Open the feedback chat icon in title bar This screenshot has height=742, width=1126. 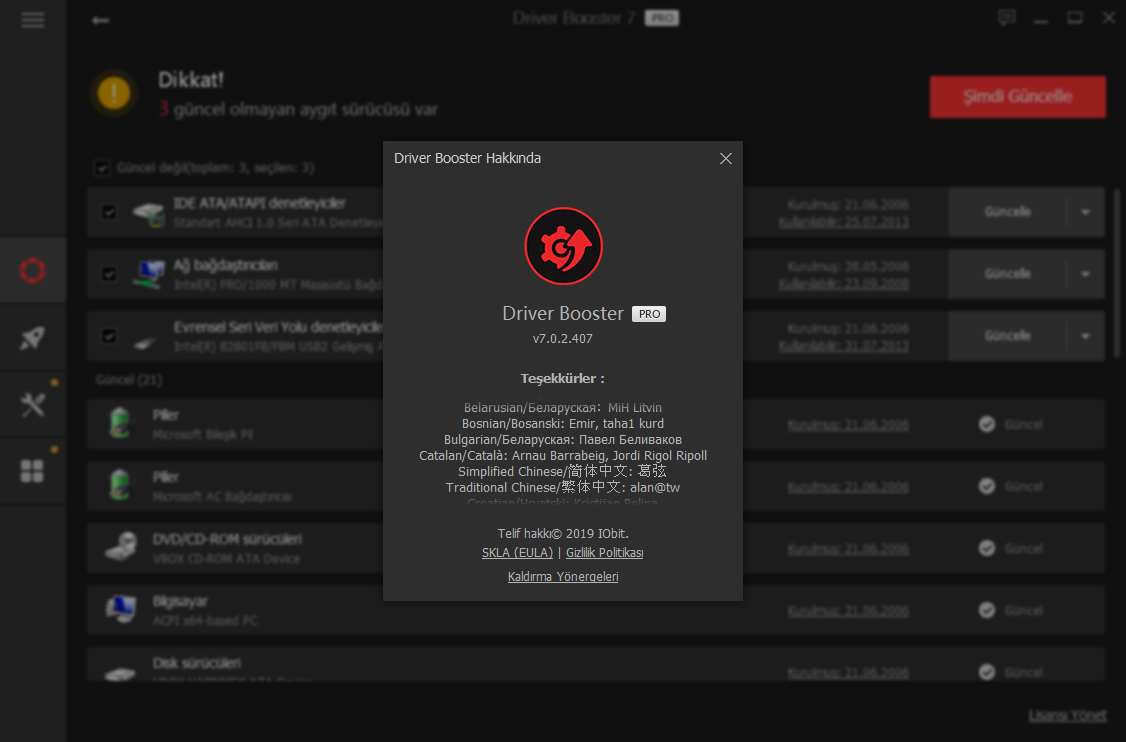(x=1006, y=18)
